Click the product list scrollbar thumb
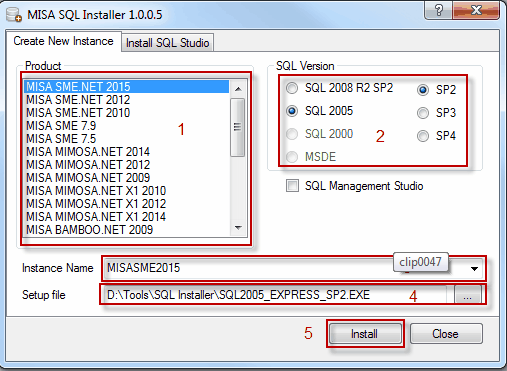 click(238, 127)
